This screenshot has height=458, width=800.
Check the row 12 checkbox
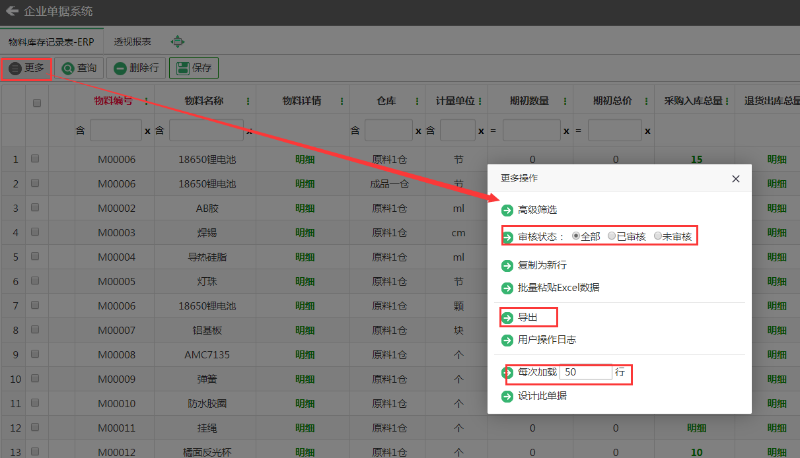(x=35, y=427)
